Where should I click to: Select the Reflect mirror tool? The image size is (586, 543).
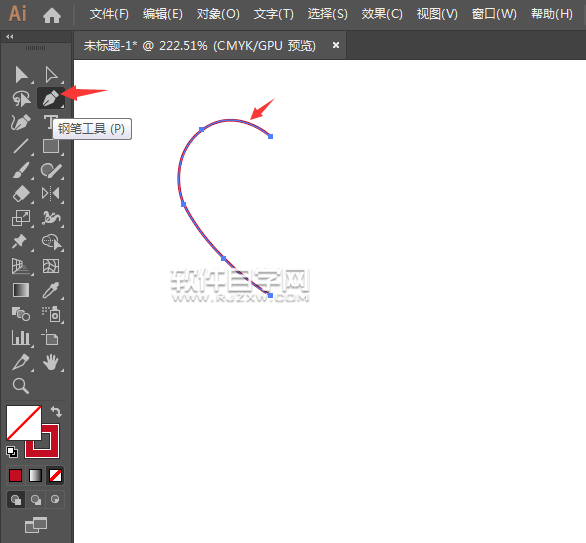tap(51, 194)
